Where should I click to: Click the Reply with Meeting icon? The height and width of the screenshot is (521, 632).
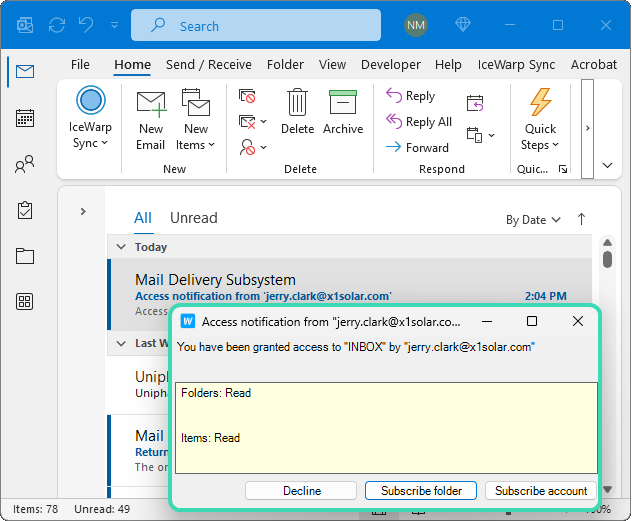tap(475, 103)
